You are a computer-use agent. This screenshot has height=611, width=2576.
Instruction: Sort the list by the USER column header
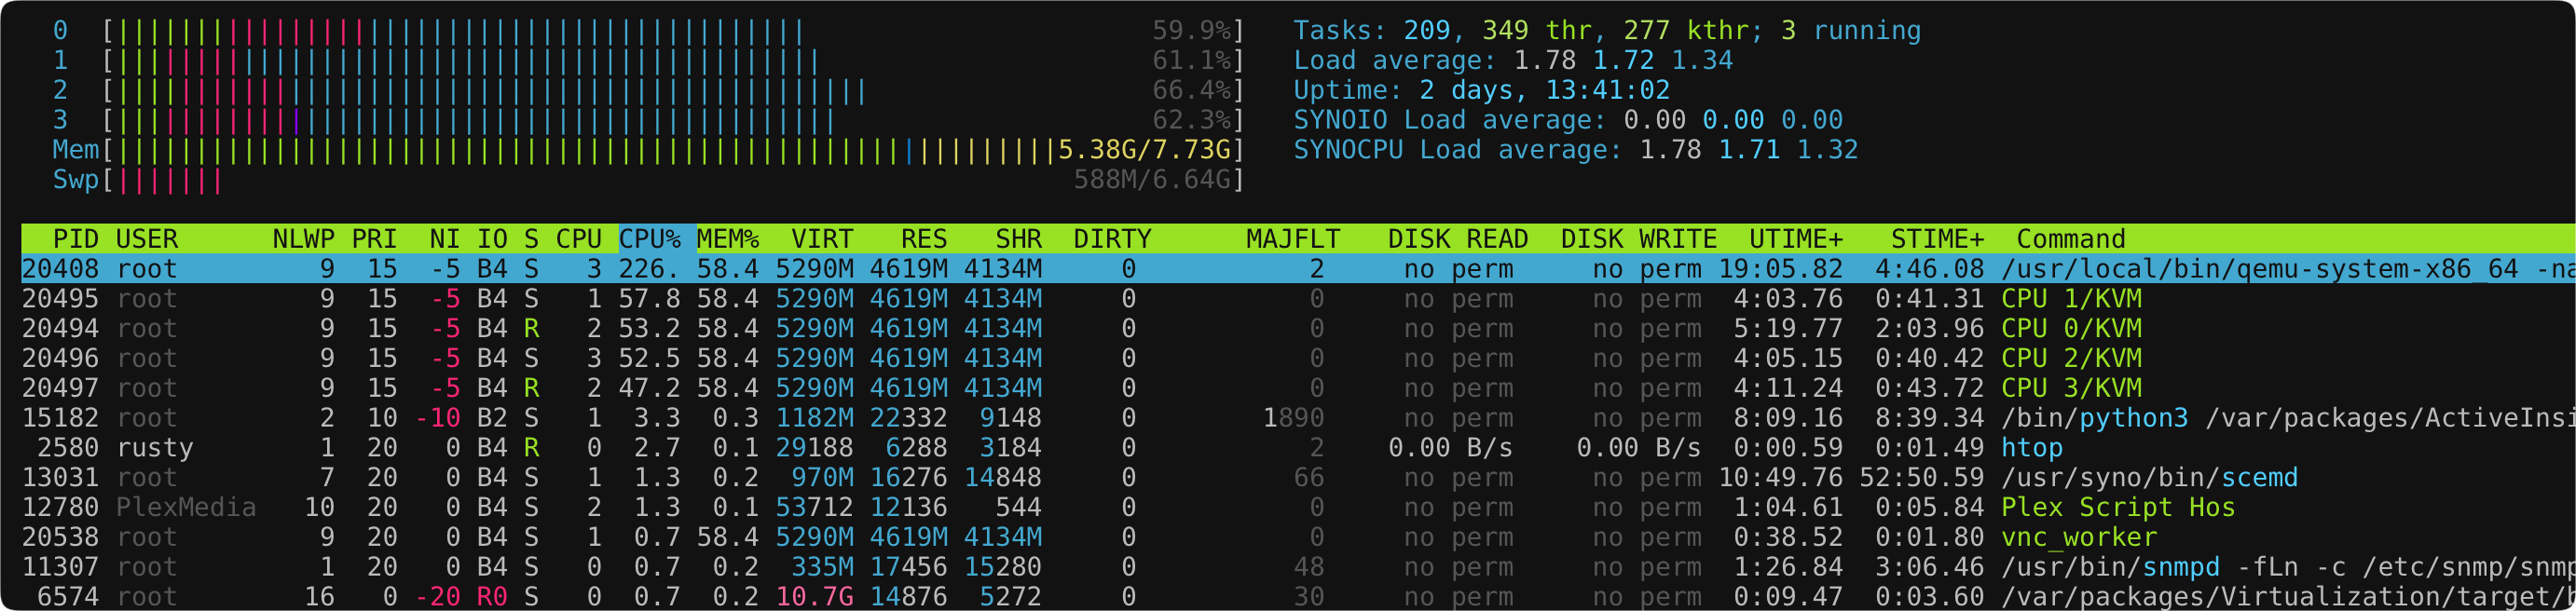[147, 239]
